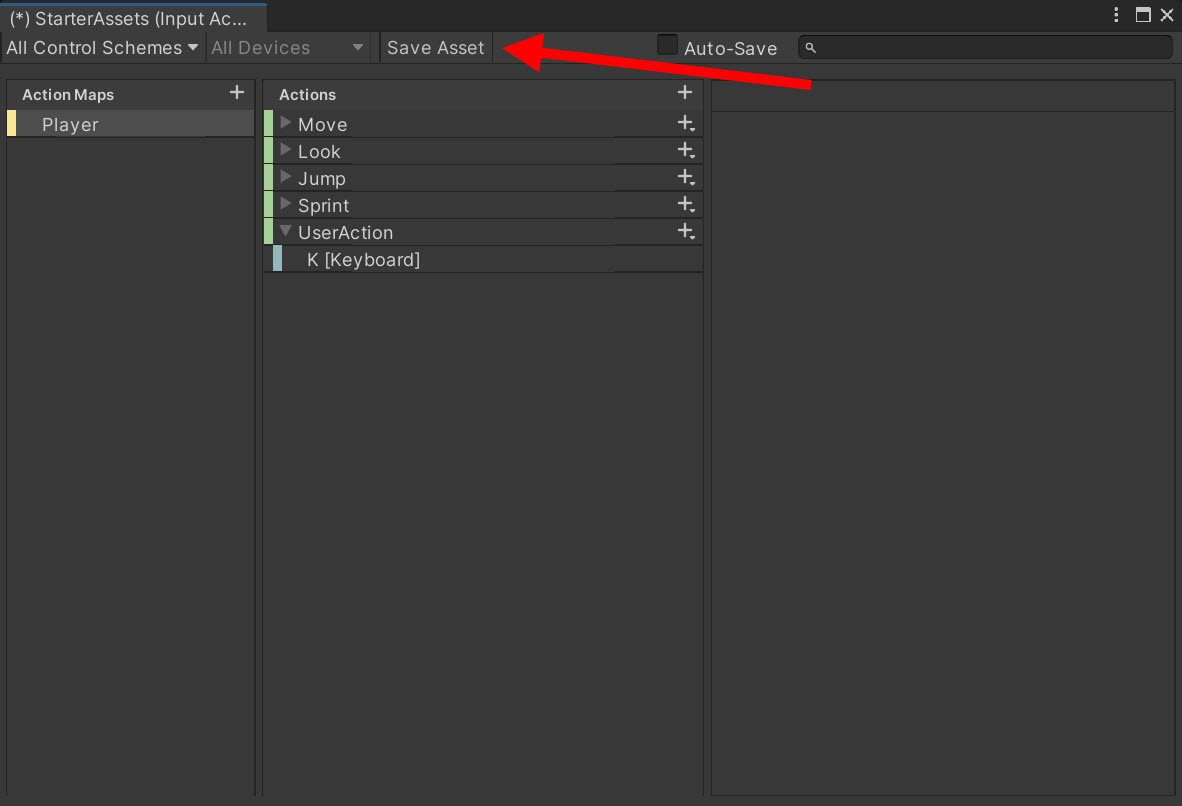1182x806 pixels.
Task: Select the Jump action row
Action: tap(483, 178)
